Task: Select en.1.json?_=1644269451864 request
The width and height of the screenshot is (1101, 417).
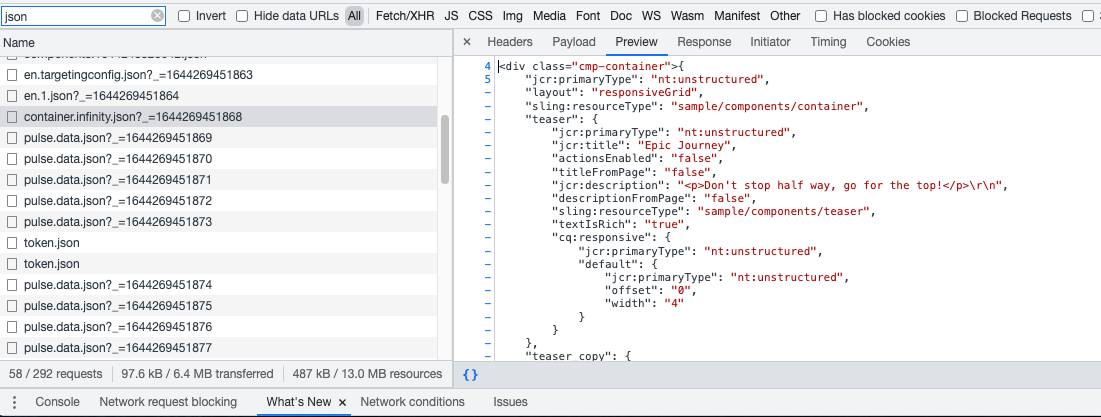Action: point(220,95)
